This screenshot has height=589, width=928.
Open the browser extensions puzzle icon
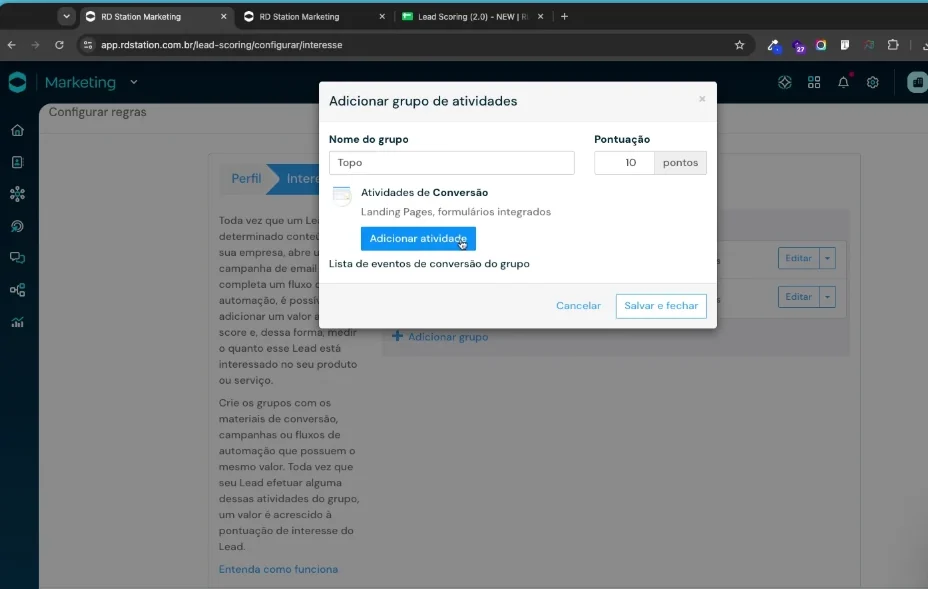click(892, 45)
